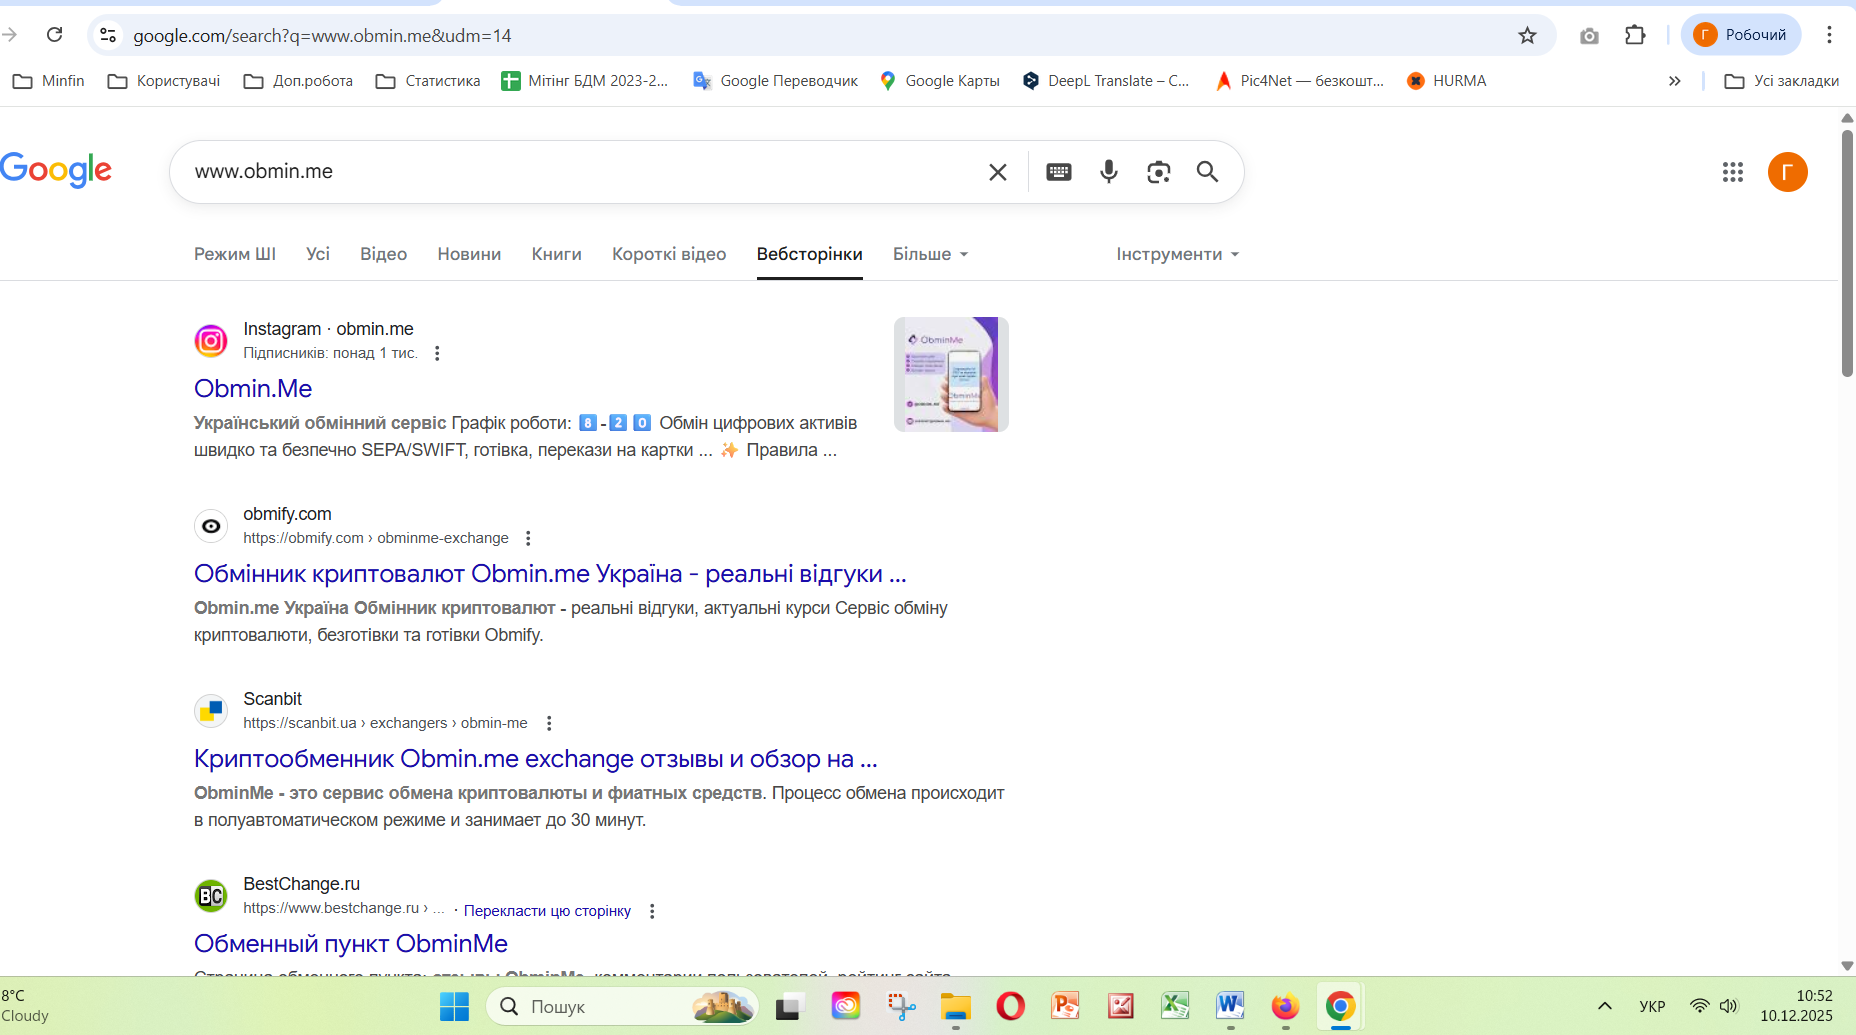The width and height of the screenshot is (1856, 1035).
Task: Click the Перекласти цю сторінку link
Action: [547, 911]
